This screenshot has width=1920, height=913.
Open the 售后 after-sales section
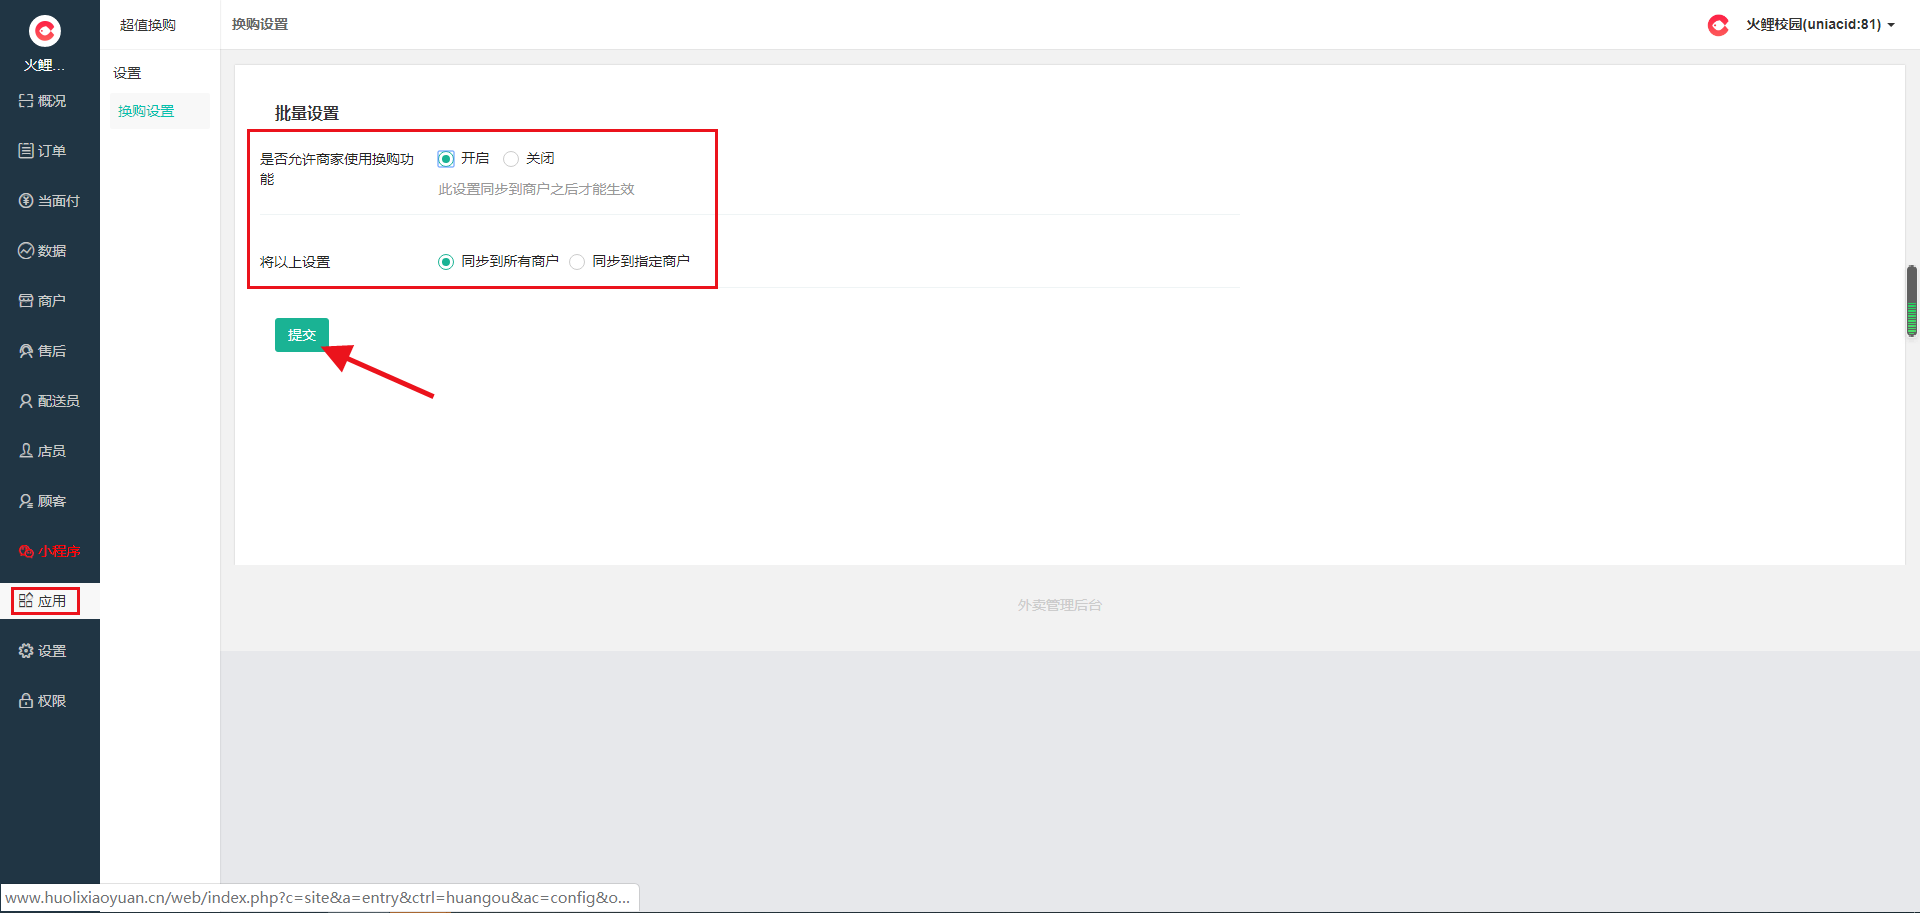tap(42, 351)
